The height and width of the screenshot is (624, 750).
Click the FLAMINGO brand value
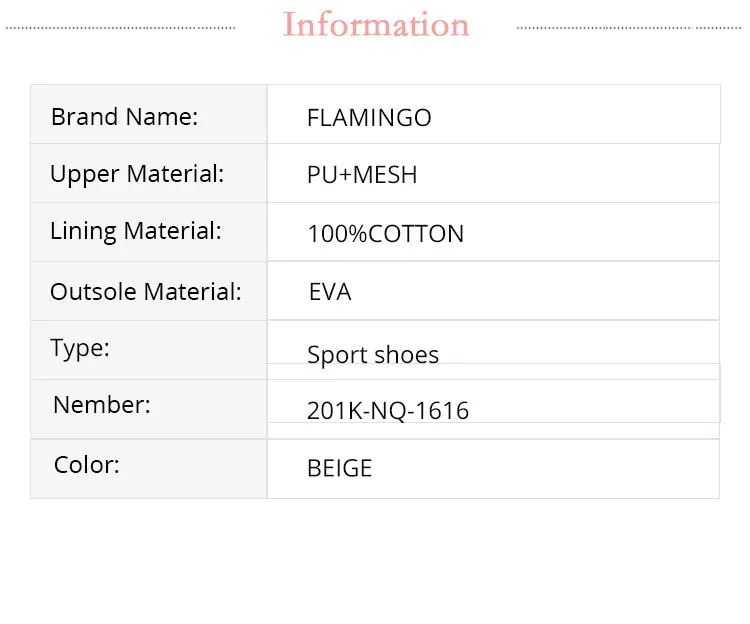(369, 118)
